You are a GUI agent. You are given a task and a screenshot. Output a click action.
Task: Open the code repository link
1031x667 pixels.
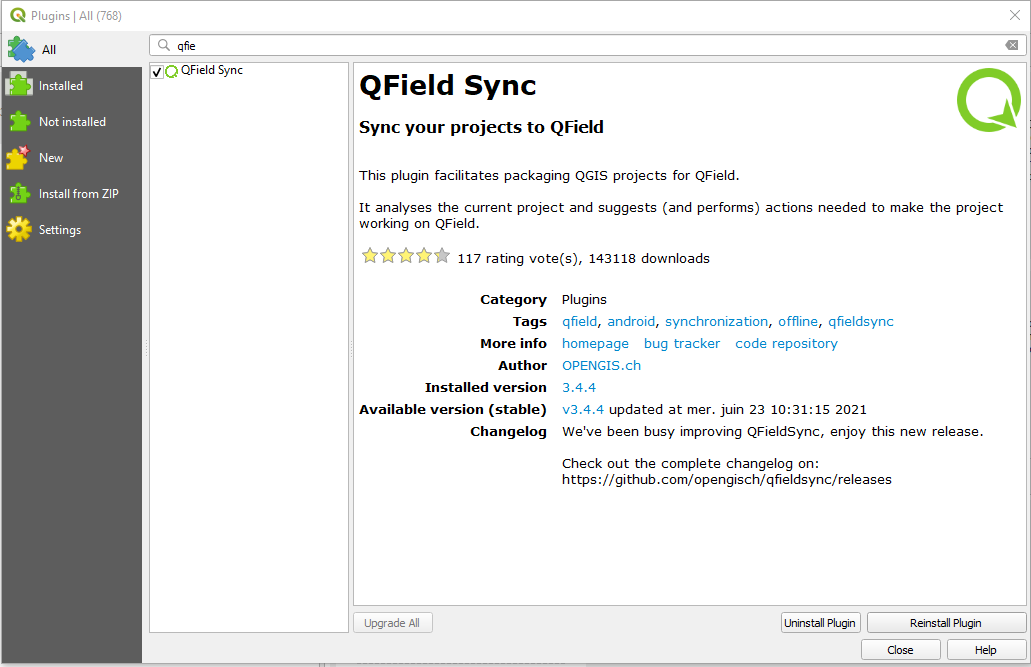coord(786,343)
